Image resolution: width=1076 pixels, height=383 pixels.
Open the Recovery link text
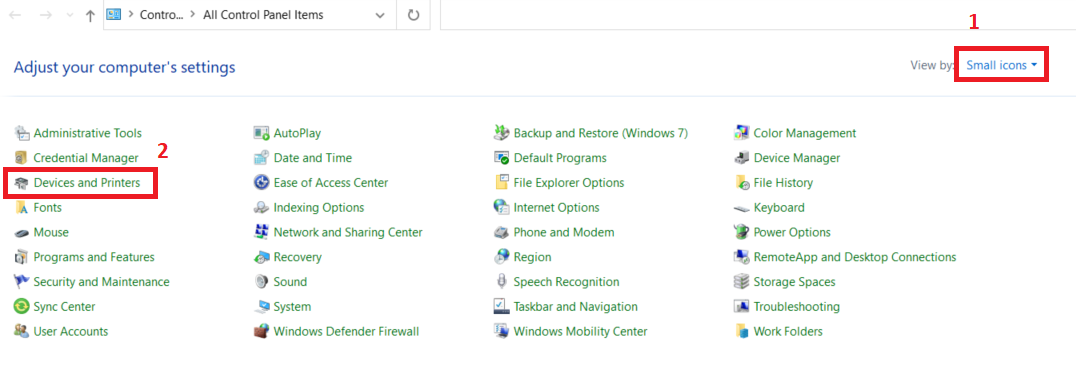click(297, 257)
